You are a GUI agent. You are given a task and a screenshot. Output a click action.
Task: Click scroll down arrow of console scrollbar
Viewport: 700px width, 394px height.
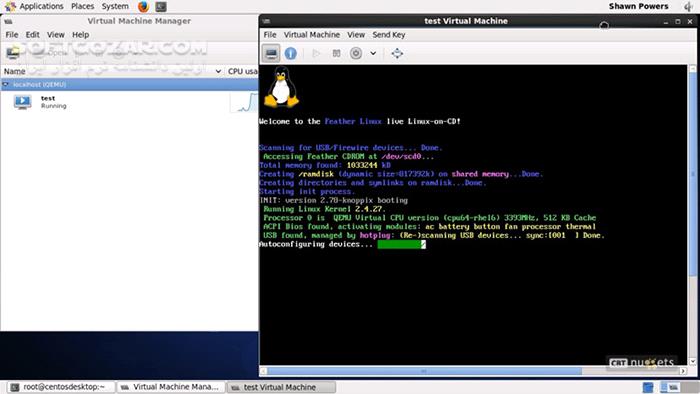[x=692, y=361]
